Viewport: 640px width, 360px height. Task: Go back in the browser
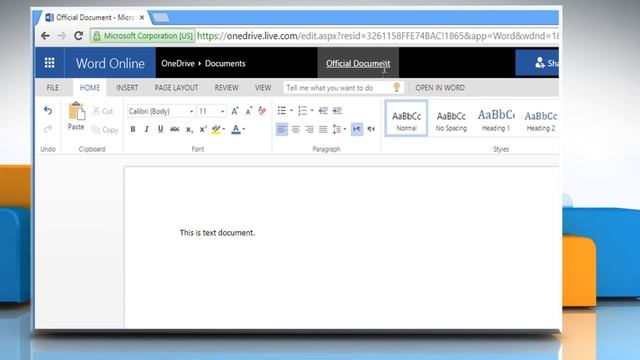point(45,36)
